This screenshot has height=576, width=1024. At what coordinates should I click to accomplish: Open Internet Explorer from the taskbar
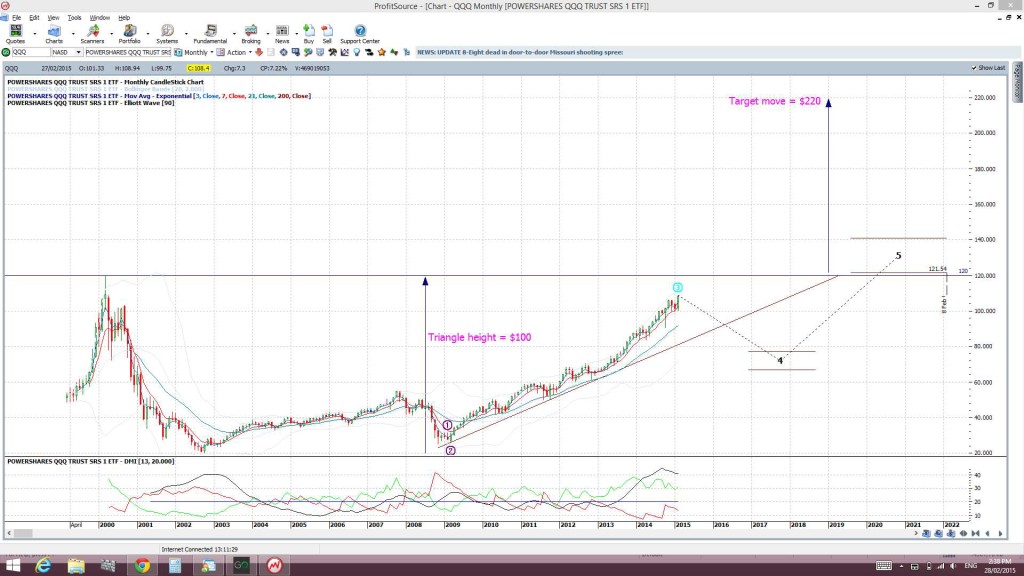click(43, 566)
